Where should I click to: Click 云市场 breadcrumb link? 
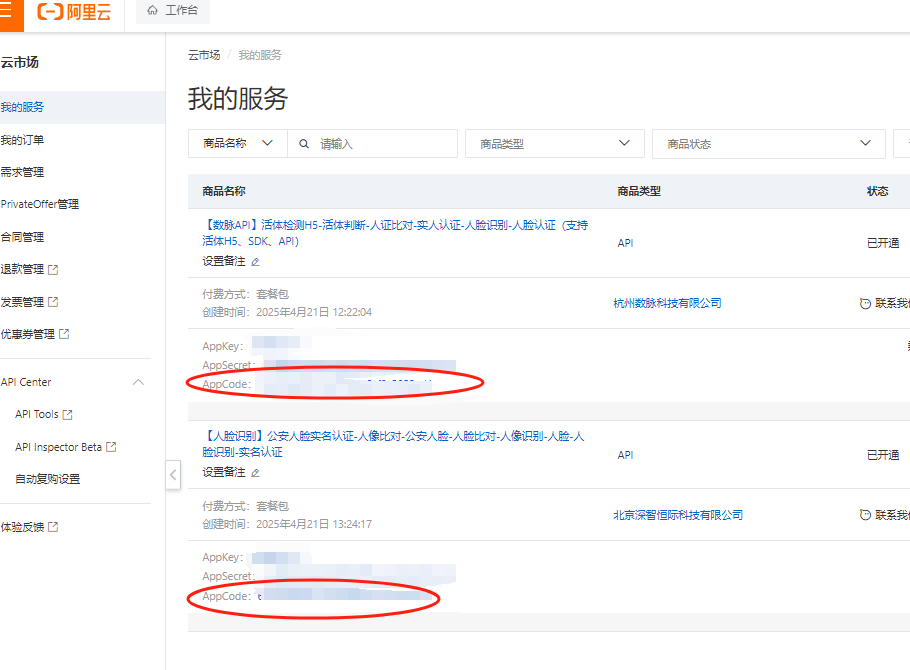coord(204,55)
